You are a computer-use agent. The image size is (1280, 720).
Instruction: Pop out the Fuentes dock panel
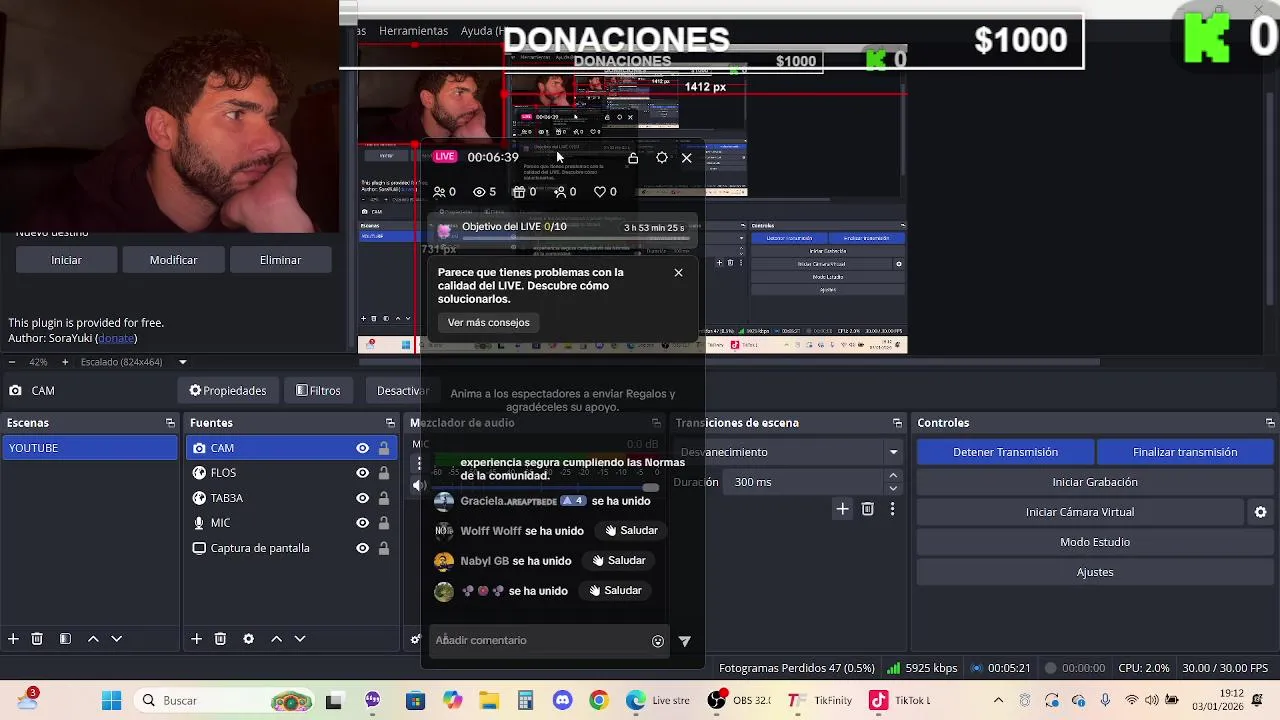pos(390,423)
